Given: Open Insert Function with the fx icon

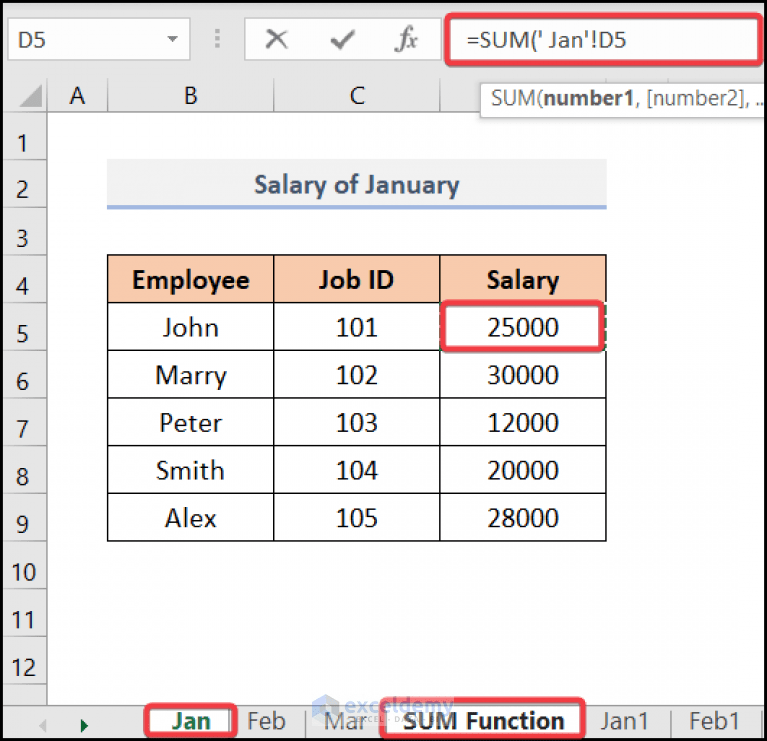Looking at the screenshot, I should (x=406, y=39).
